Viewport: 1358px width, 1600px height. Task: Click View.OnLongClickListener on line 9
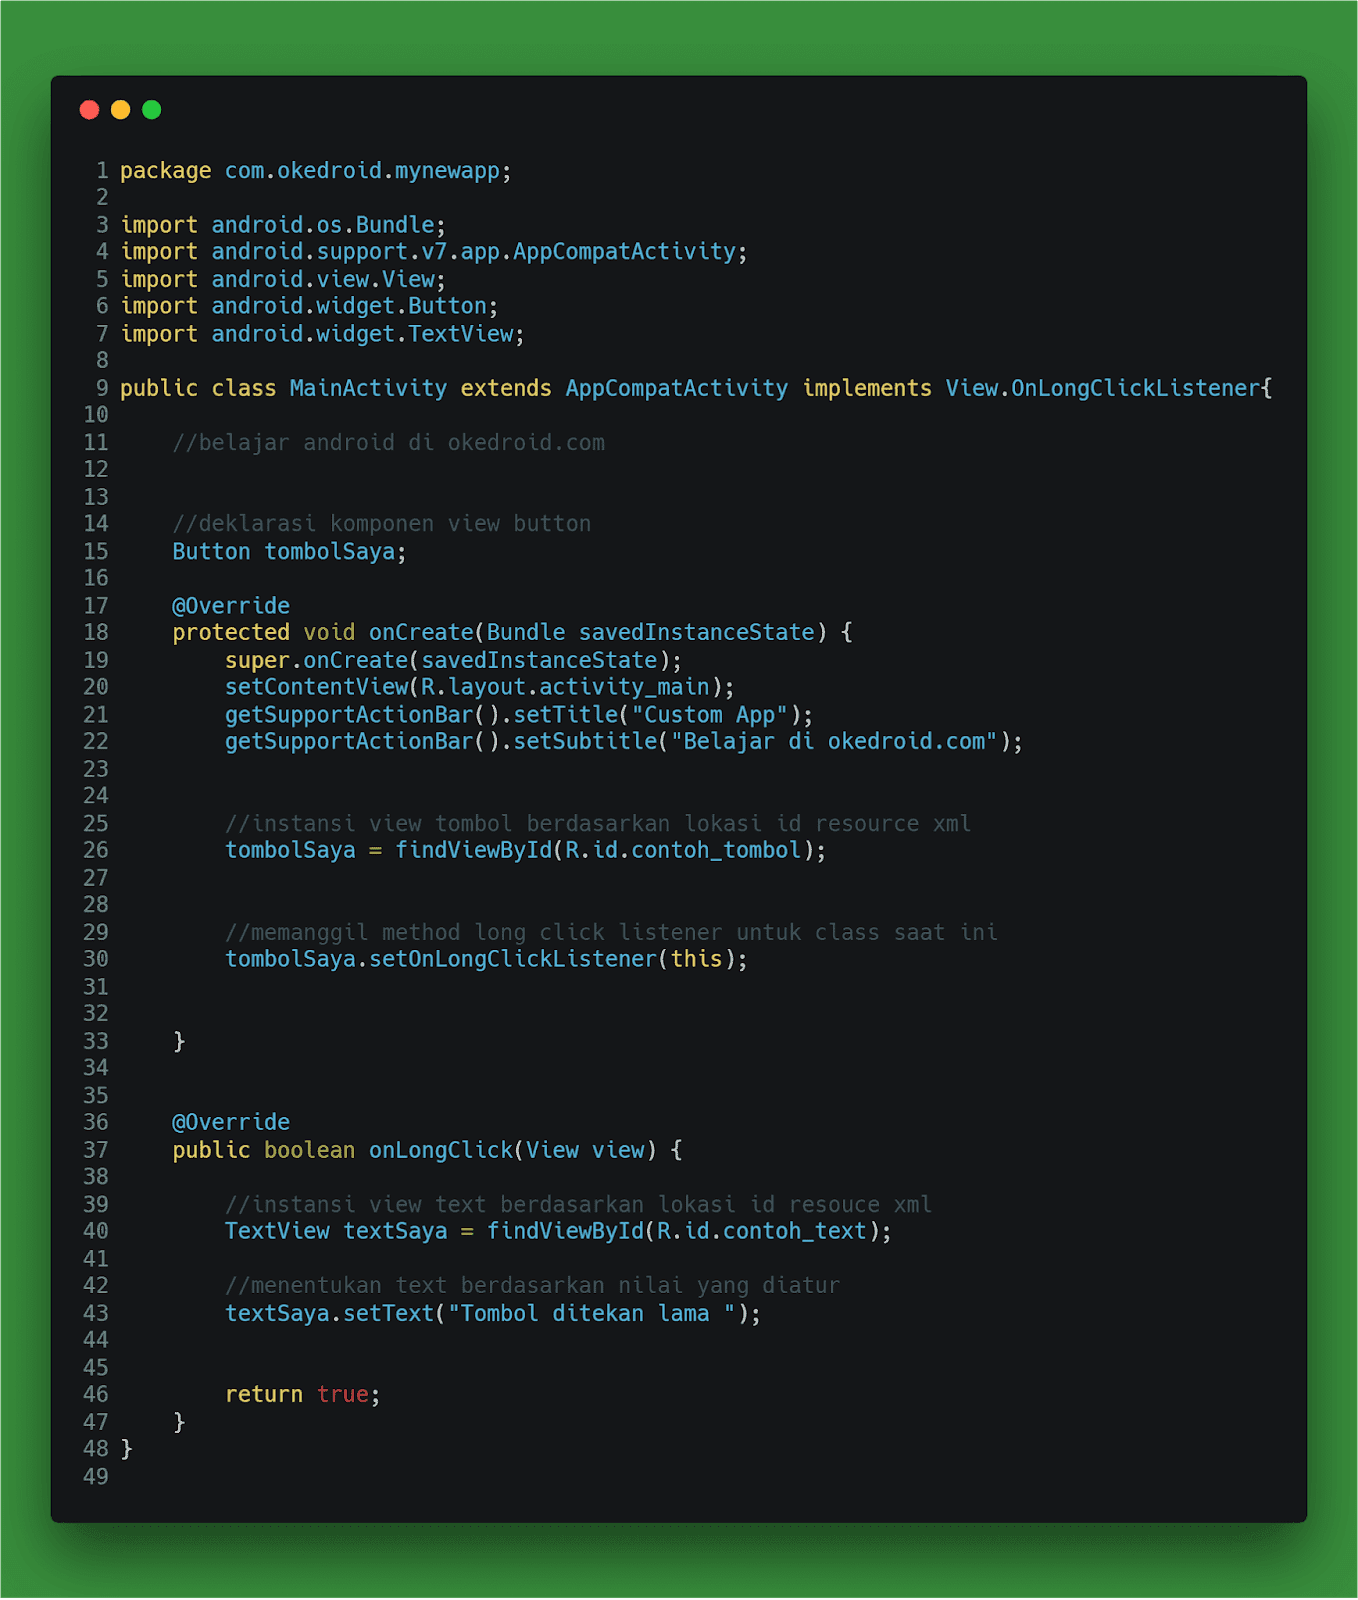(1103, 388)
